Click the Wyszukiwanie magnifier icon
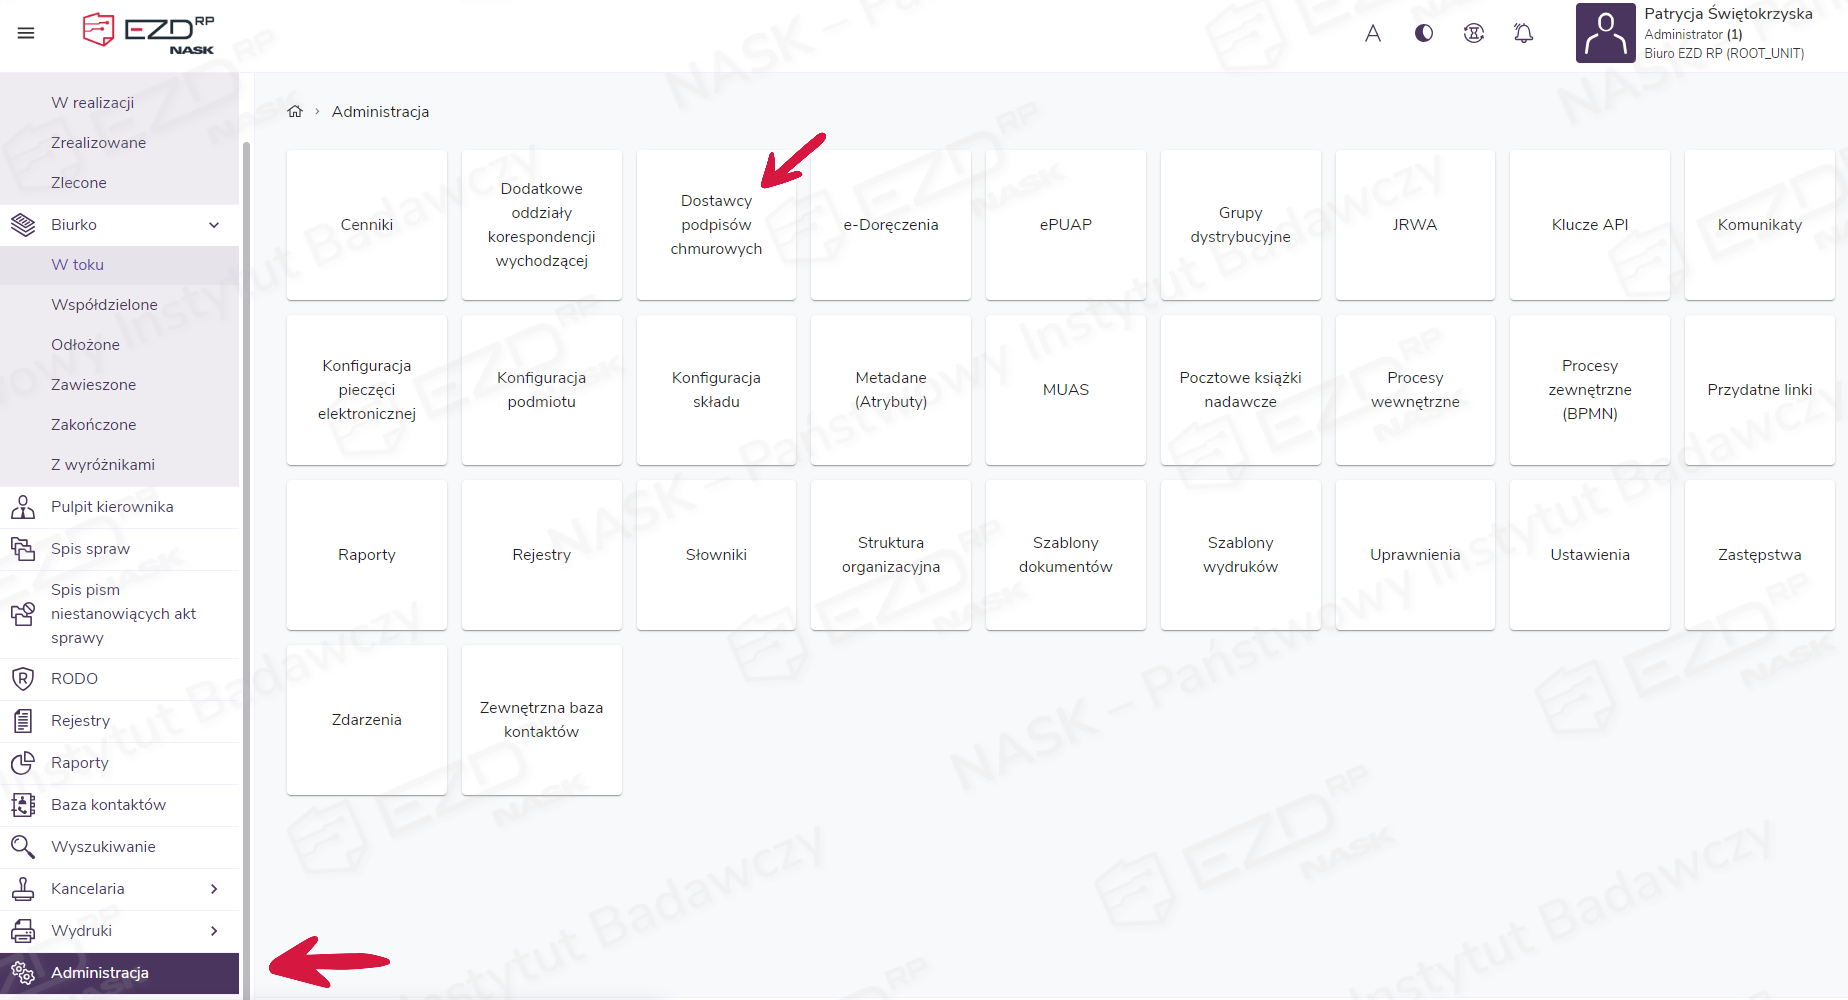The image size is (1848, 1000). [x=23, y=847]
